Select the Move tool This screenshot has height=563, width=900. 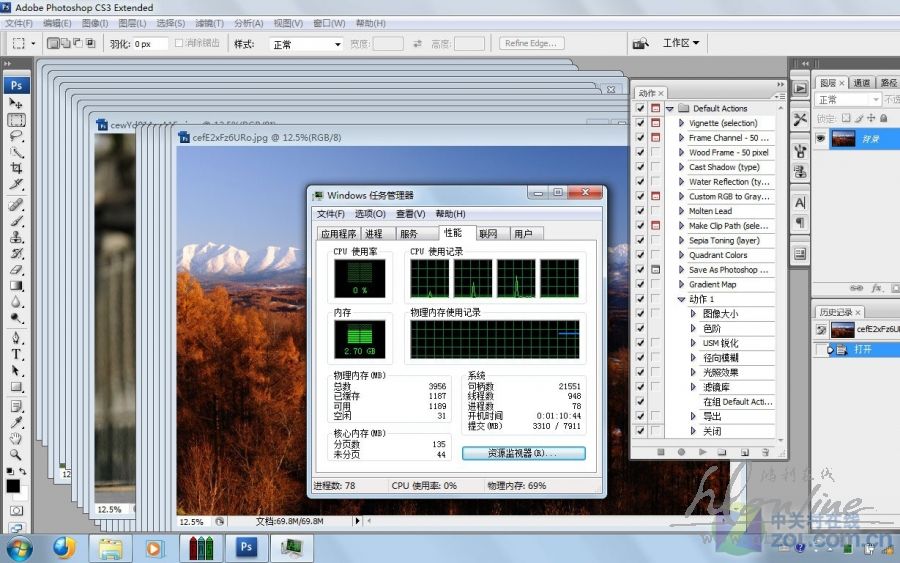pos(16,103)
